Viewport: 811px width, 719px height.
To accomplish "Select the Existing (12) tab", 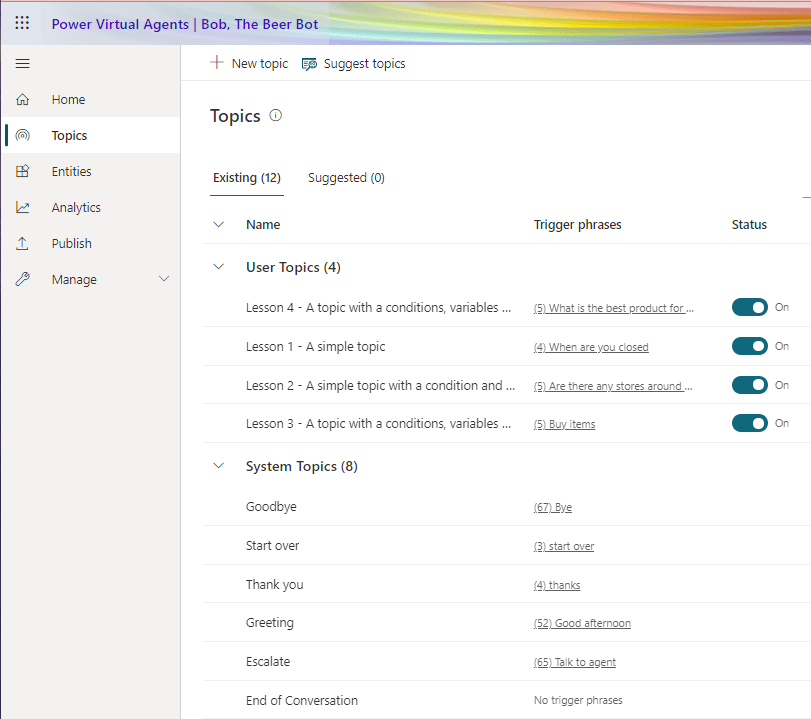I will (x=246, y=178).
